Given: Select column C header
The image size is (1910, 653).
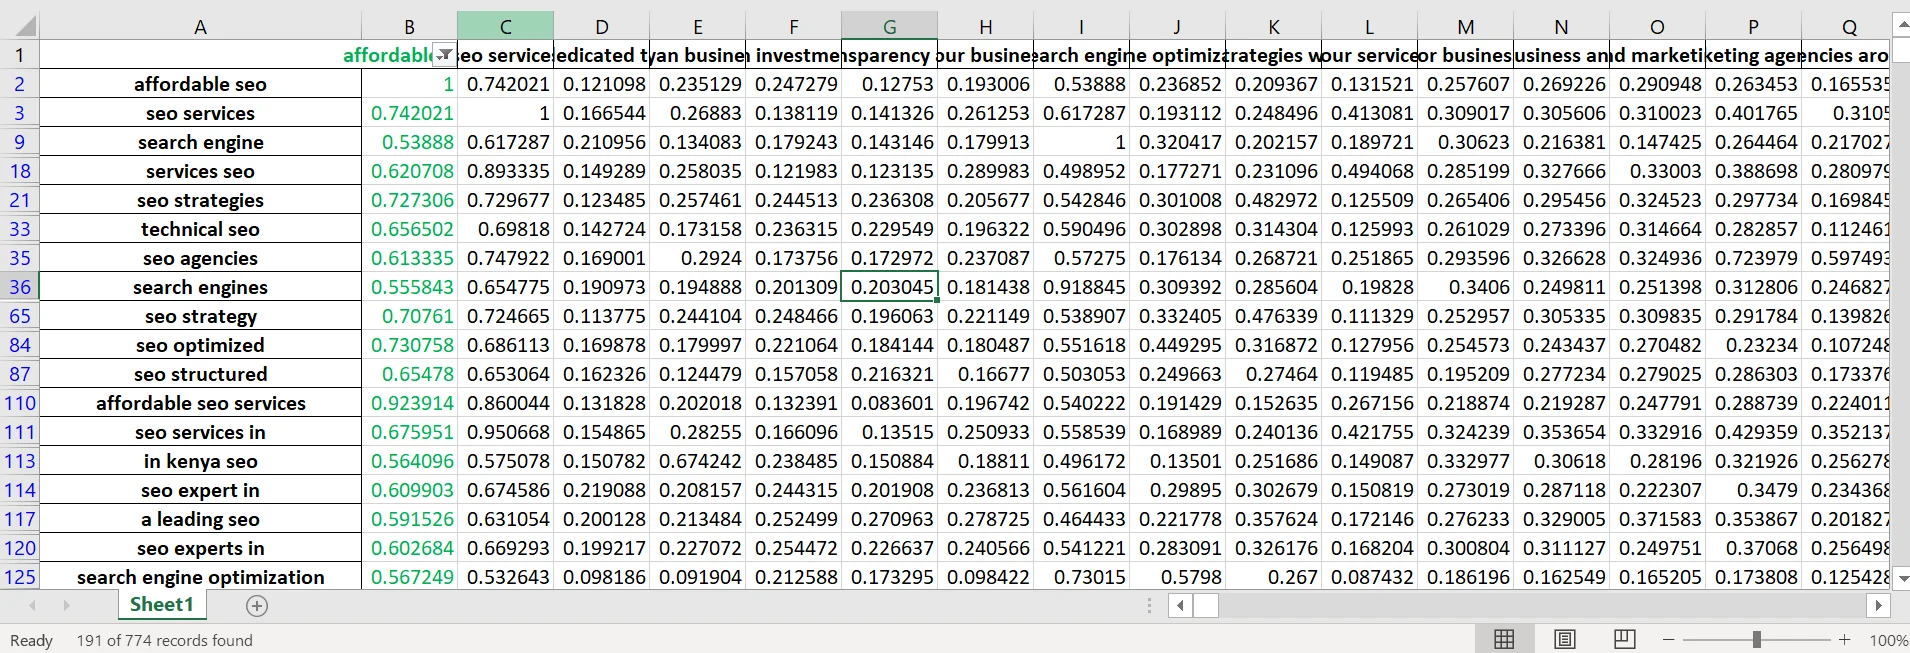Looking at the screenshot, I should 505,27.
